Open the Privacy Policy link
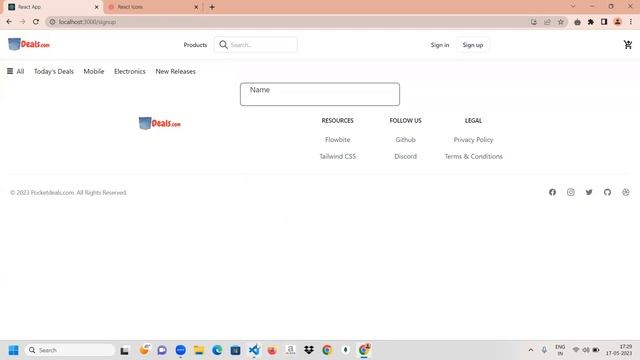 473,140
